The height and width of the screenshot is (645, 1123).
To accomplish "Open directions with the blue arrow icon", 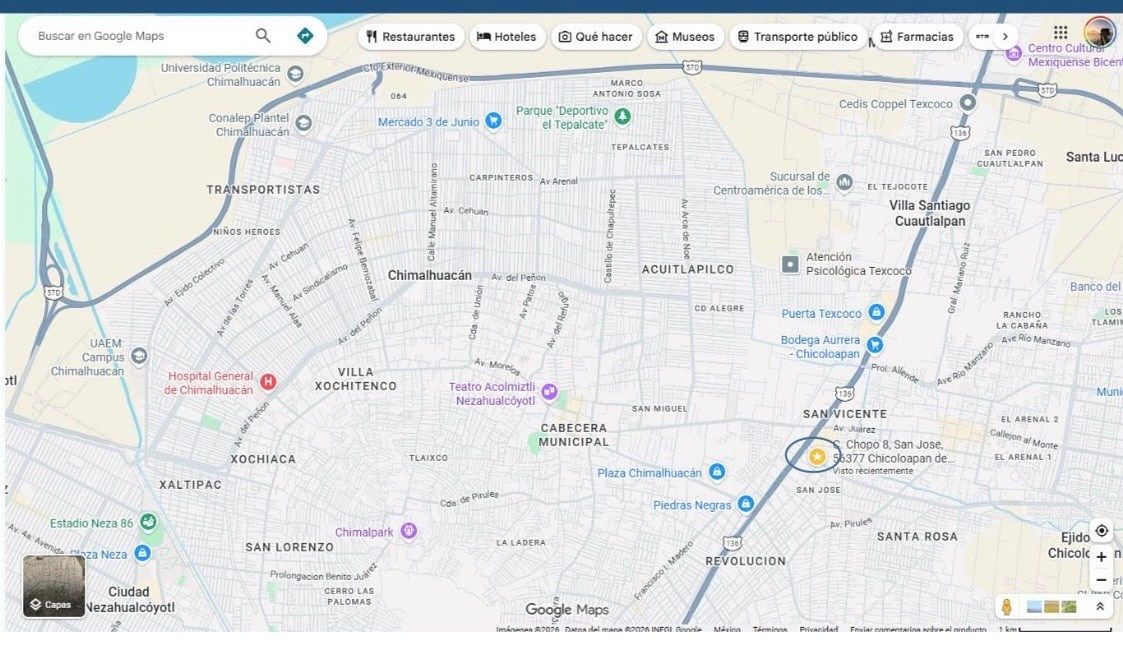I will (x=305, y=35).
